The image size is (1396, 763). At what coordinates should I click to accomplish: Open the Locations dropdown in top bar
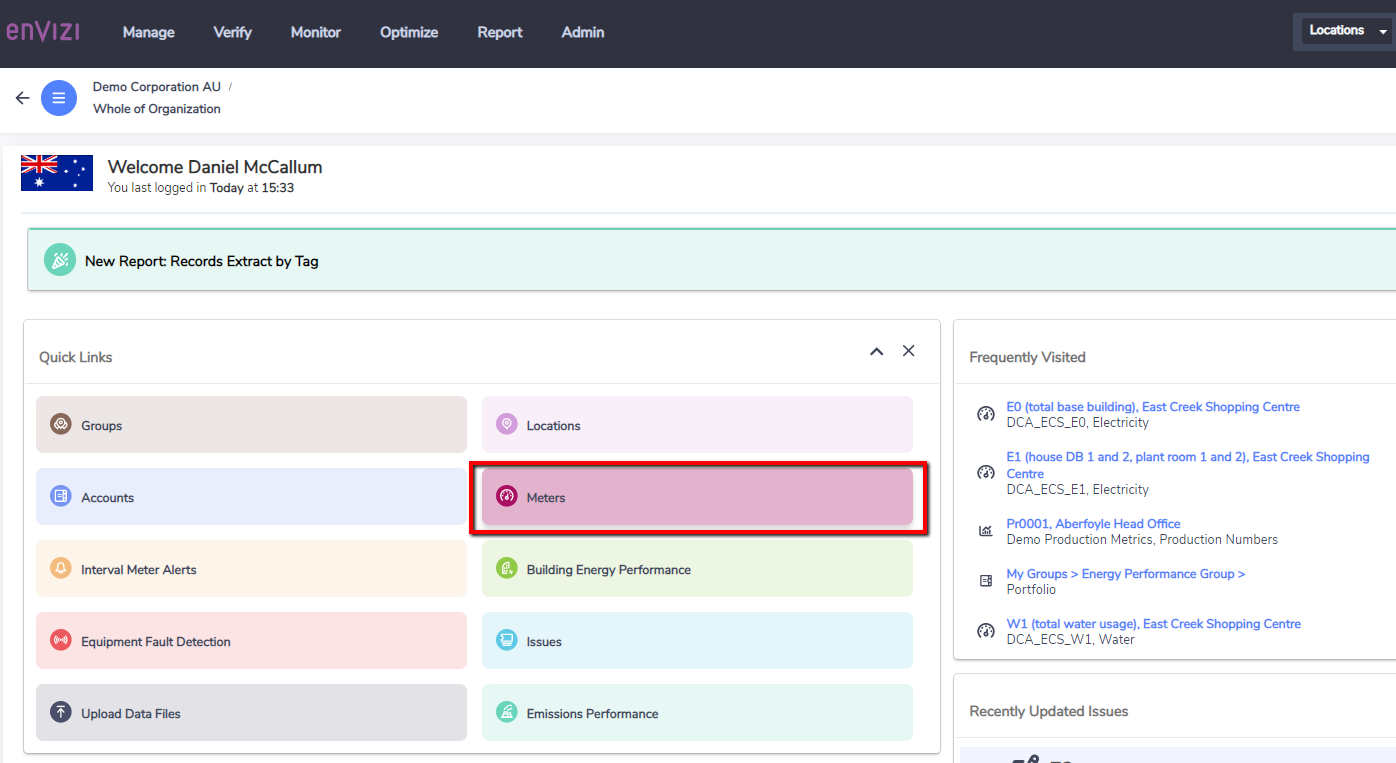1346,31
